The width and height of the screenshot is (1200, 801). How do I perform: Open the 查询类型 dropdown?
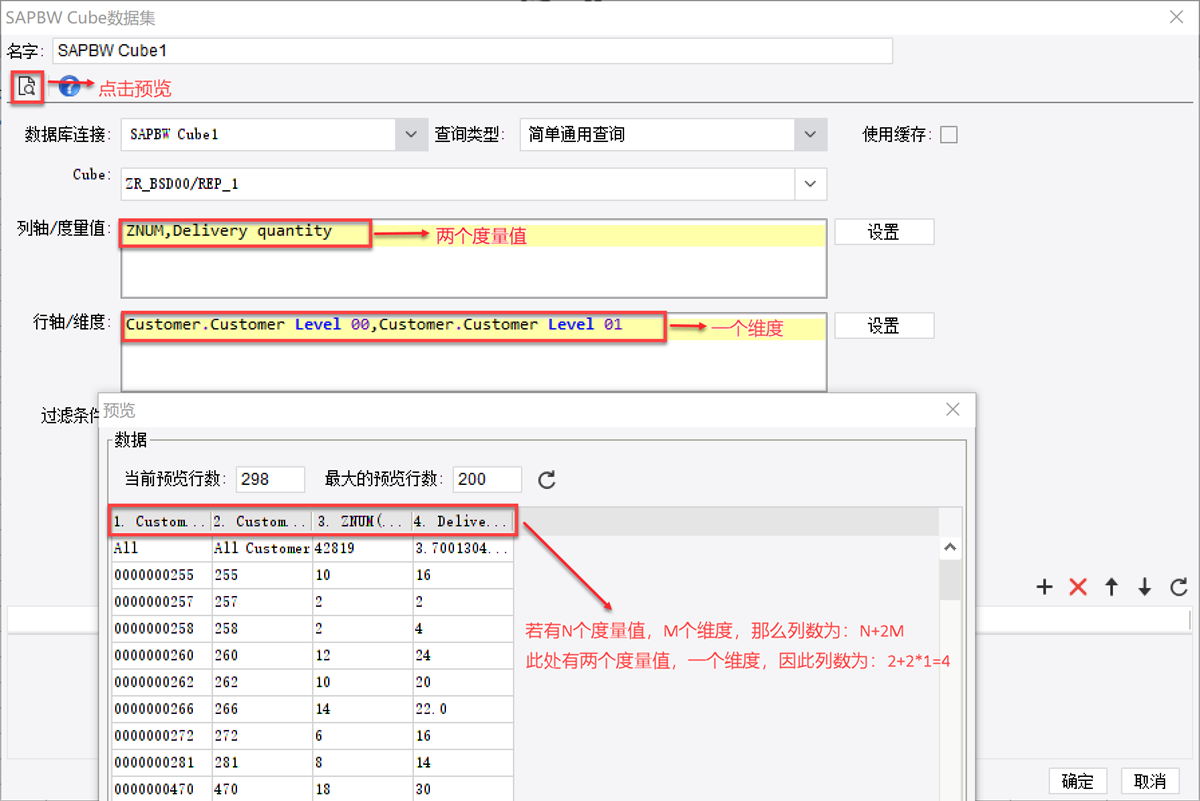tap(811, 134)
